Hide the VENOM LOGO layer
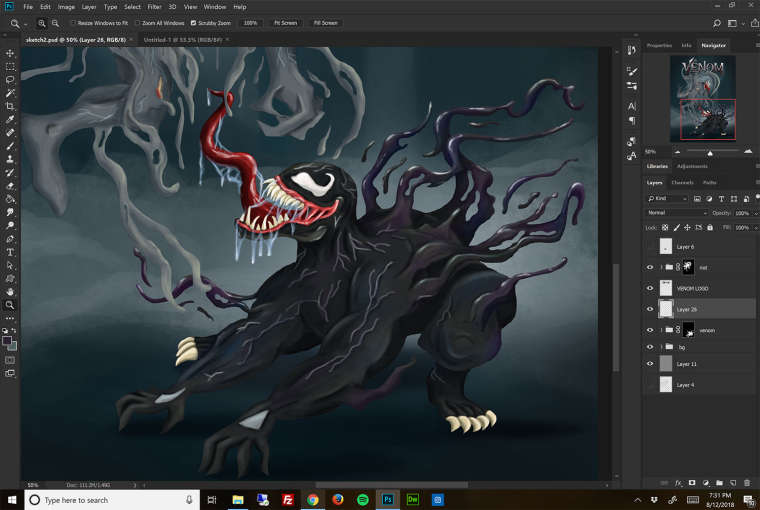Screen dimensions: 760x510 coord(650,288)
